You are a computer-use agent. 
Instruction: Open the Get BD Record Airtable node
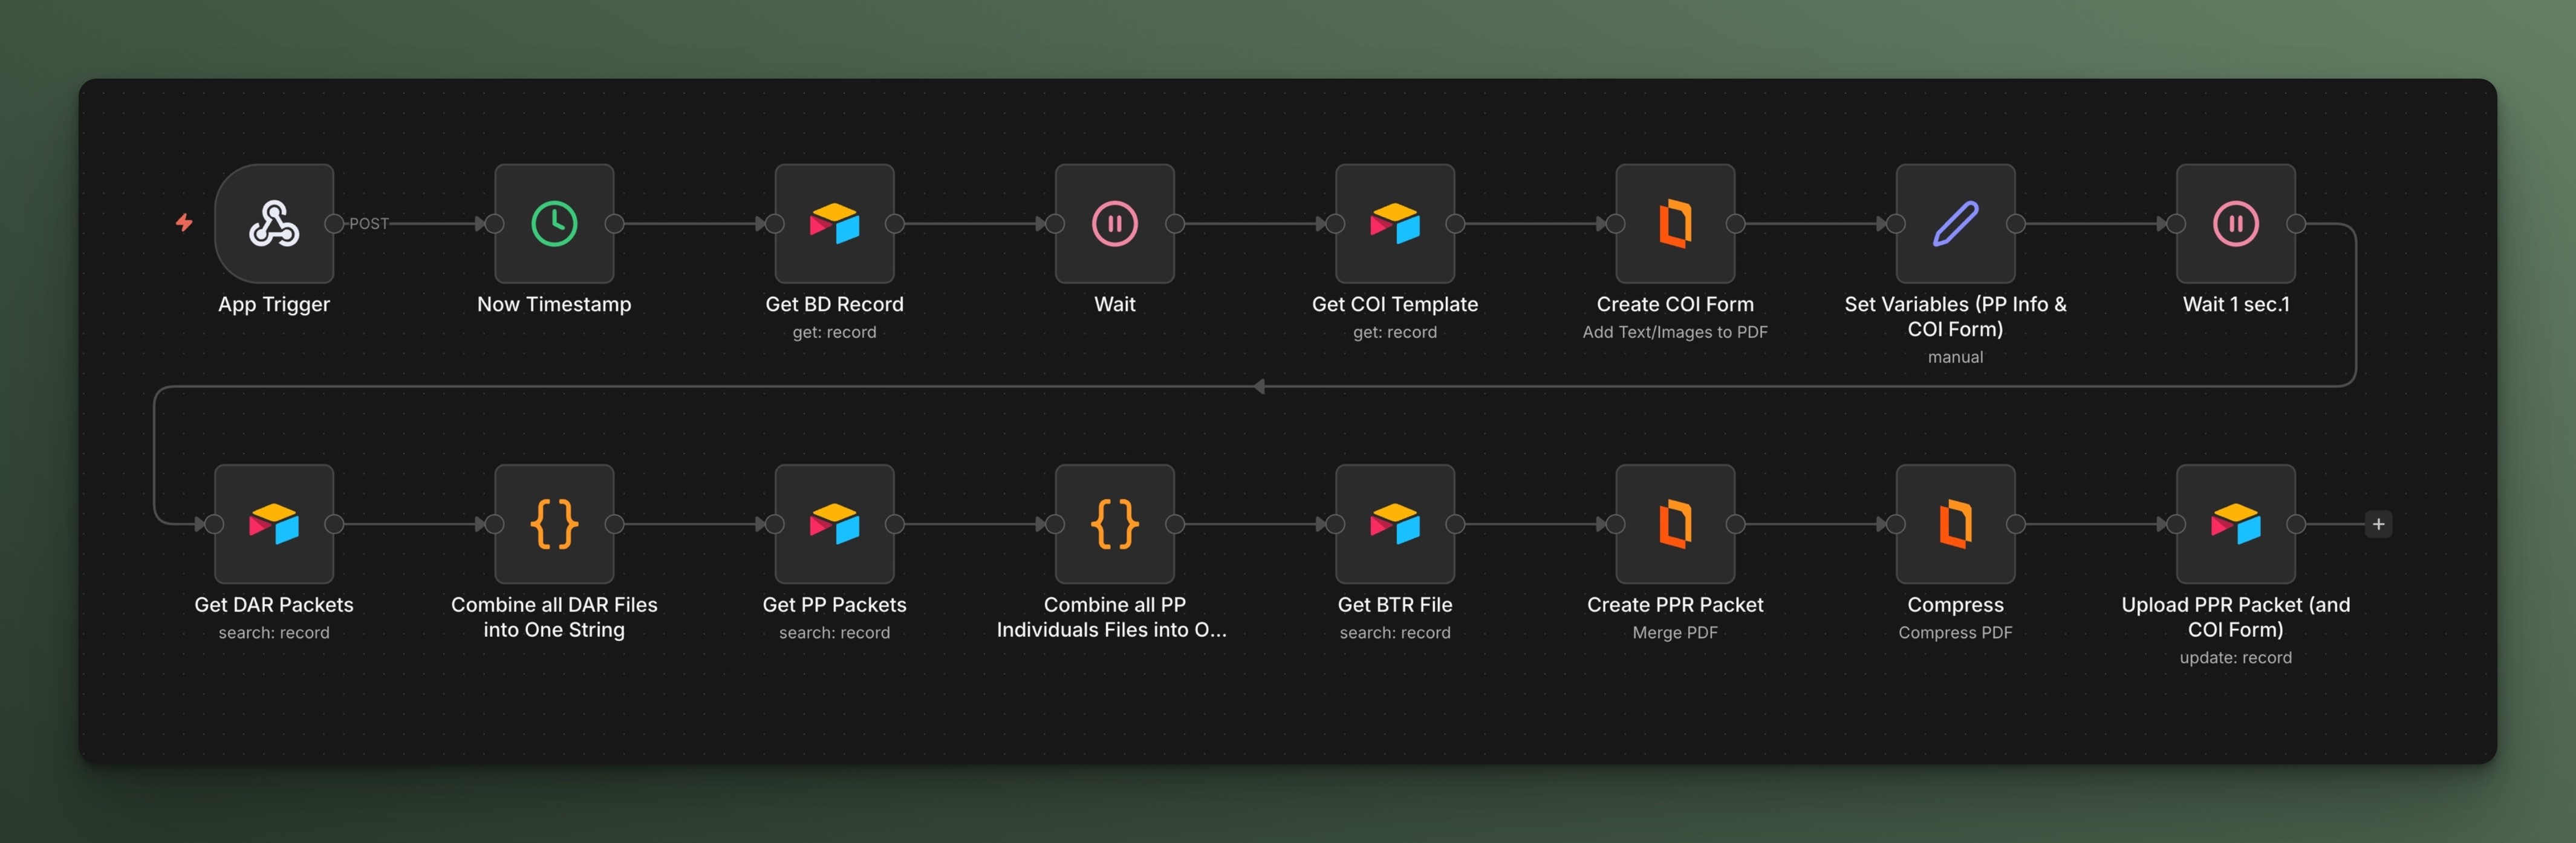pyautogui.click(x=834, y=224)
